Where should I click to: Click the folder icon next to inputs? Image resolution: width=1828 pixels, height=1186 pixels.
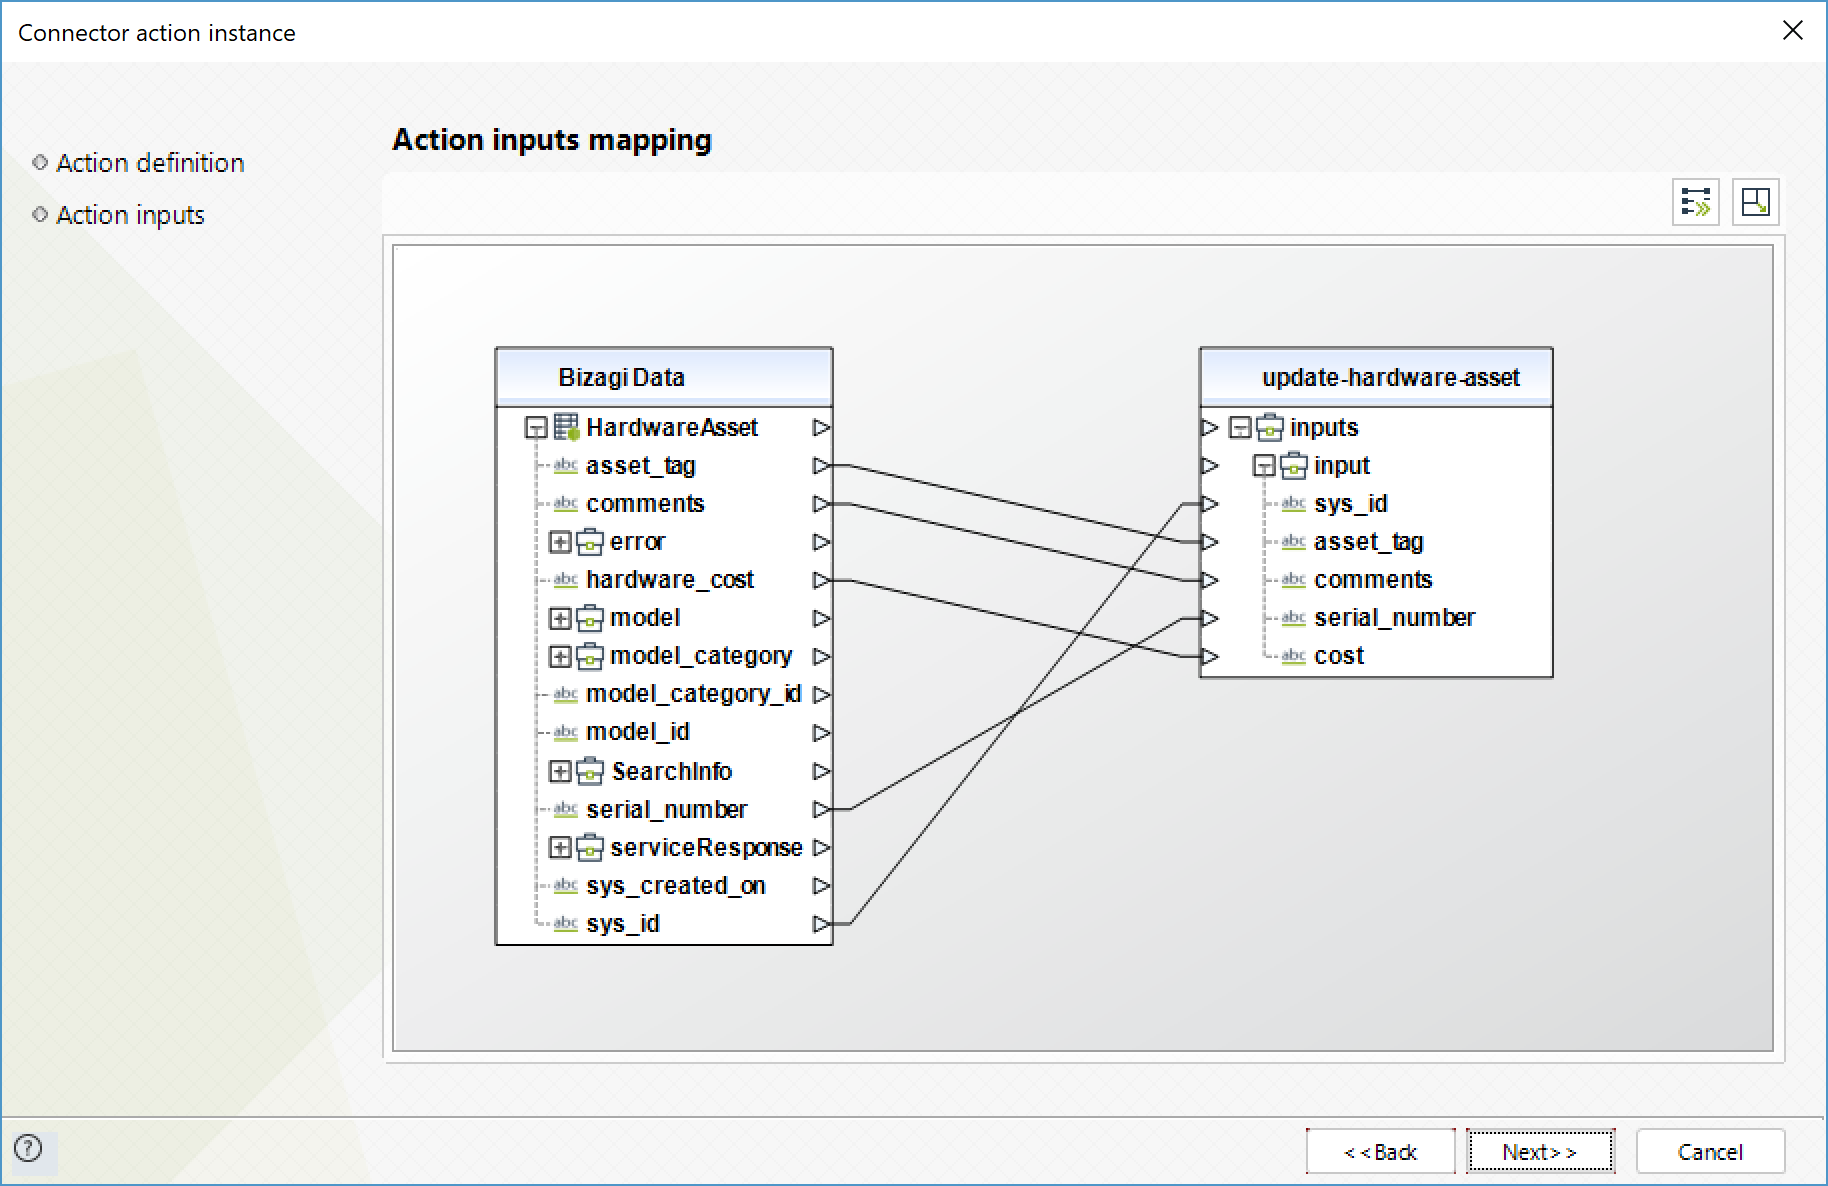tap(1270, 427)
